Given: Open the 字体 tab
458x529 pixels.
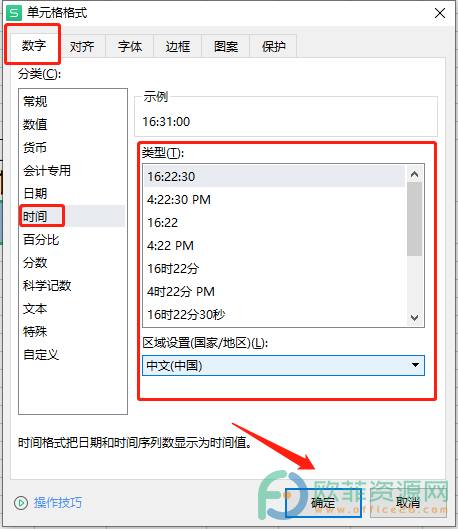Looking at the screenshot, I should click(130, 46).
